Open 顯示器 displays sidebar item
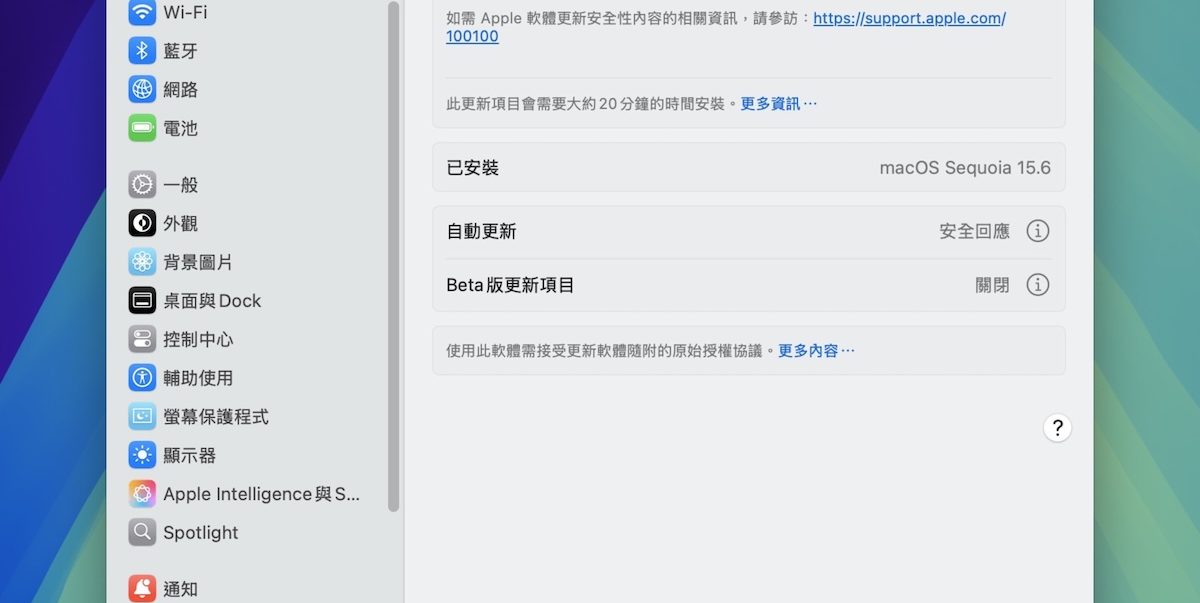 pyautogui.click(x=190, y=455)
